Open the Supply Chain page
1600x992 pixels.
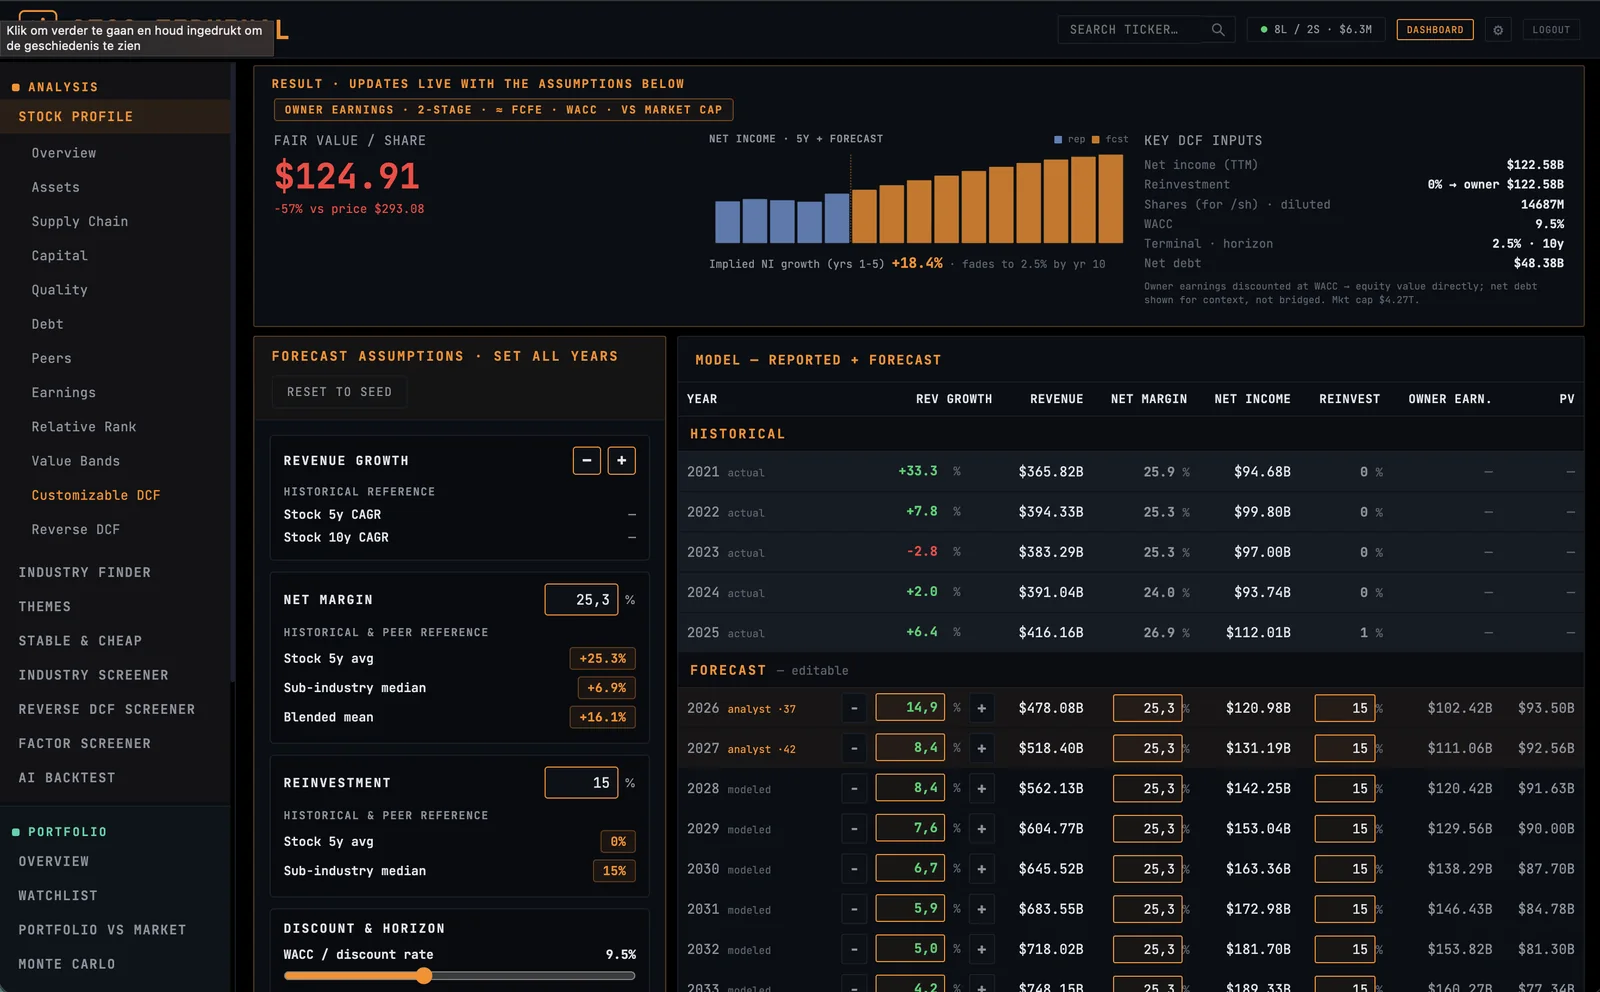point(80,222)
